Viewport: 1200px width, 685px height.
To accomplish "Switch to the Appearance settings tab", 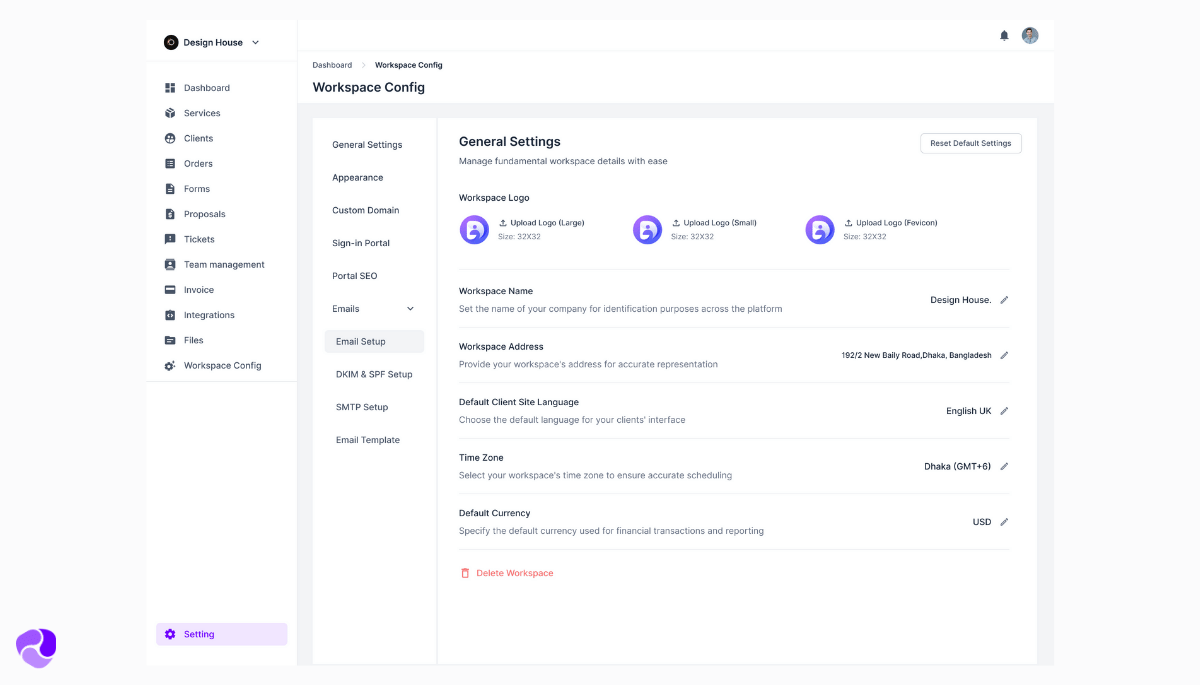I will (x=357, y=177).
